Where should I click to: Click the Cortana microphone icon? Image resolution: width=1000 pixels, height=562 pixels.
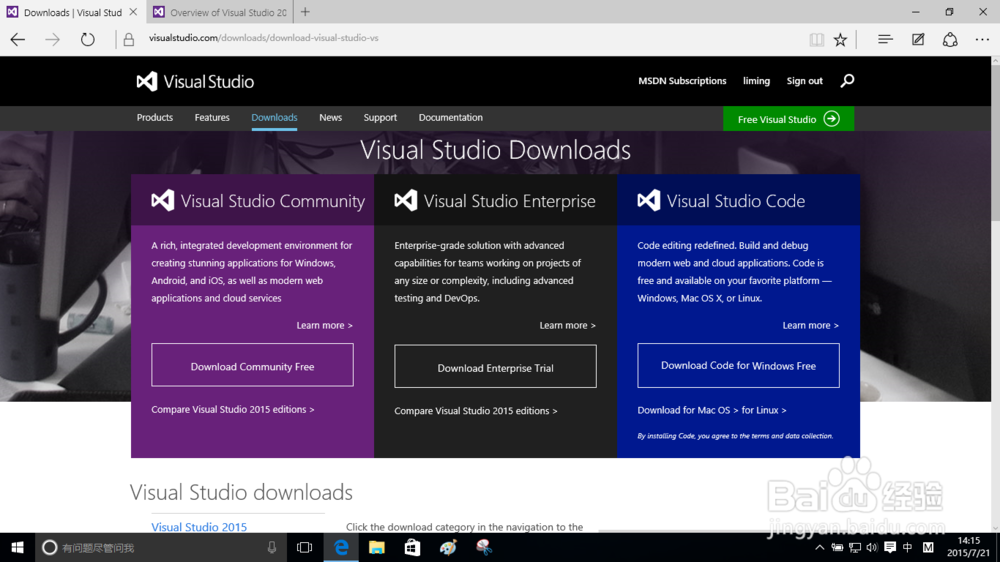[272, 548]
